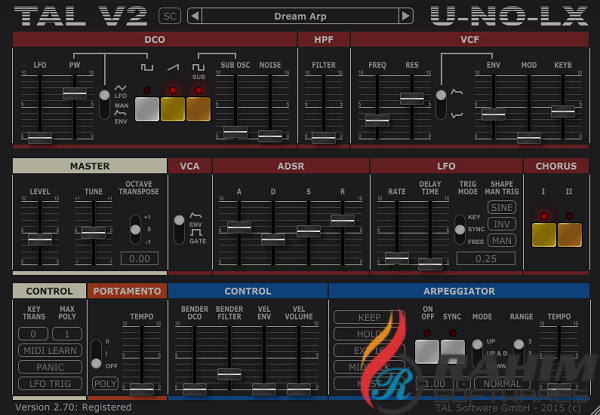The height and width of the screenshot is (415, 600).
Task: Click the DCO LFO slider handle
Action: [x=40, y=137]
